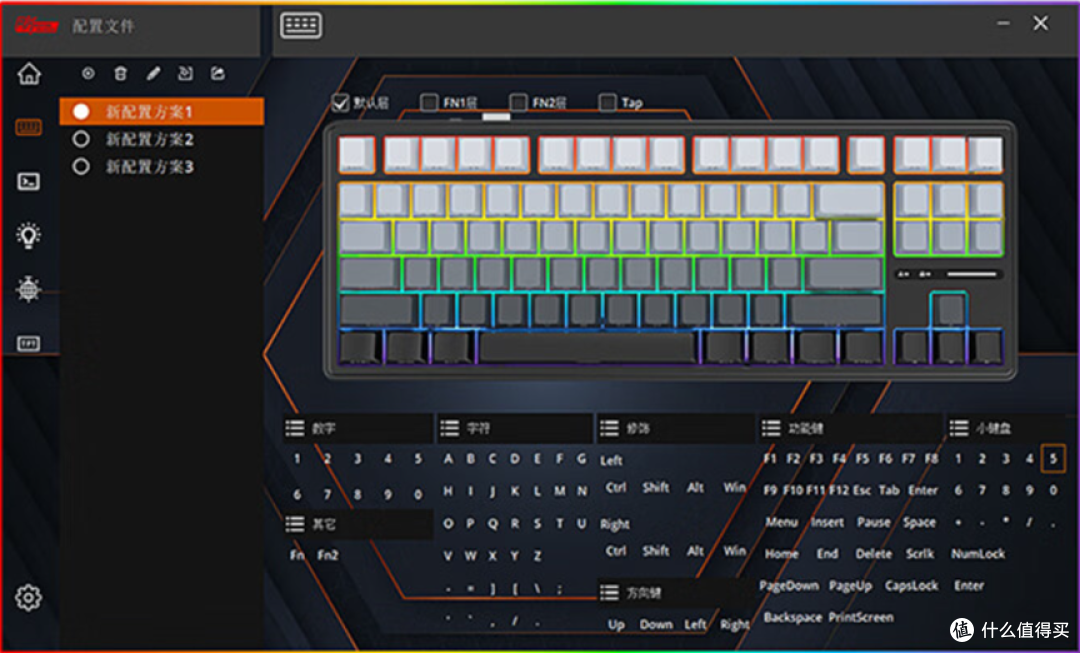The width and height of the screenshot is (1080, 653).
Task: Go to the Home sidebar icon
Action: click(29, 73)
